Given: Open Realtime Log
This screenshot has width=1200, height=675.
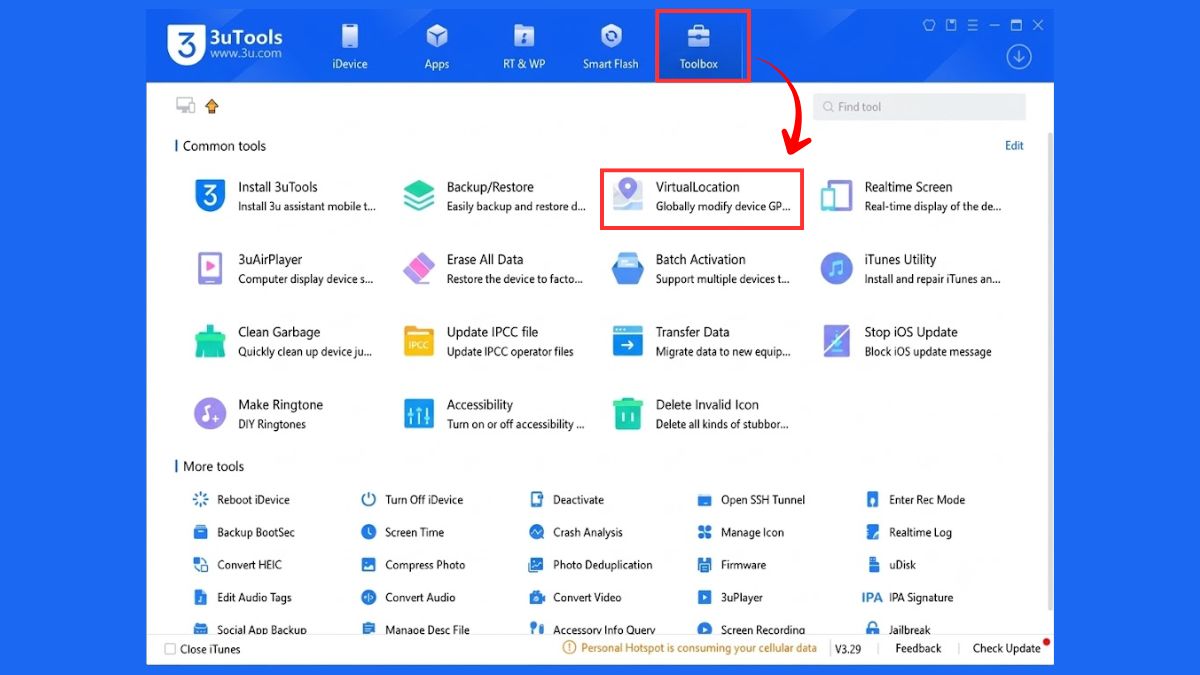Looking at the screenshot, I should (907, 533).
